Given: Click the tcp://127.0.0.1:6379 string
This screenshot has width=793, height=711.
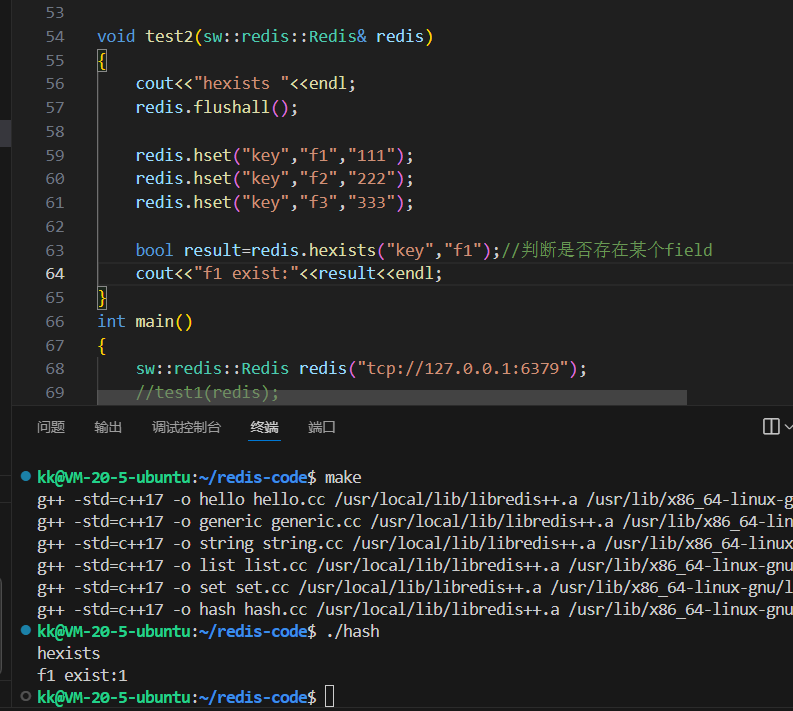Looking at the screenshot, I should coord(463,369).
